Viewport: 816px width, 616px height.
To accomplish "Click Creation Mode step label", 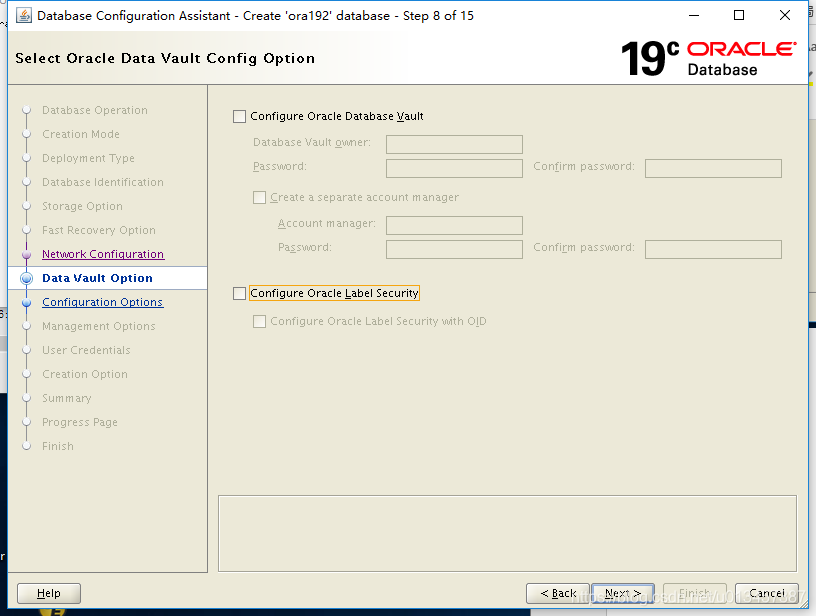I will pos(81,134).
